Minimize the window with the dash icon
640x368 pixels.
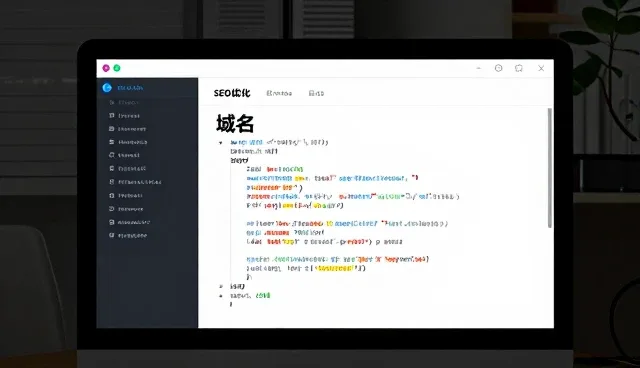point(478,68)
